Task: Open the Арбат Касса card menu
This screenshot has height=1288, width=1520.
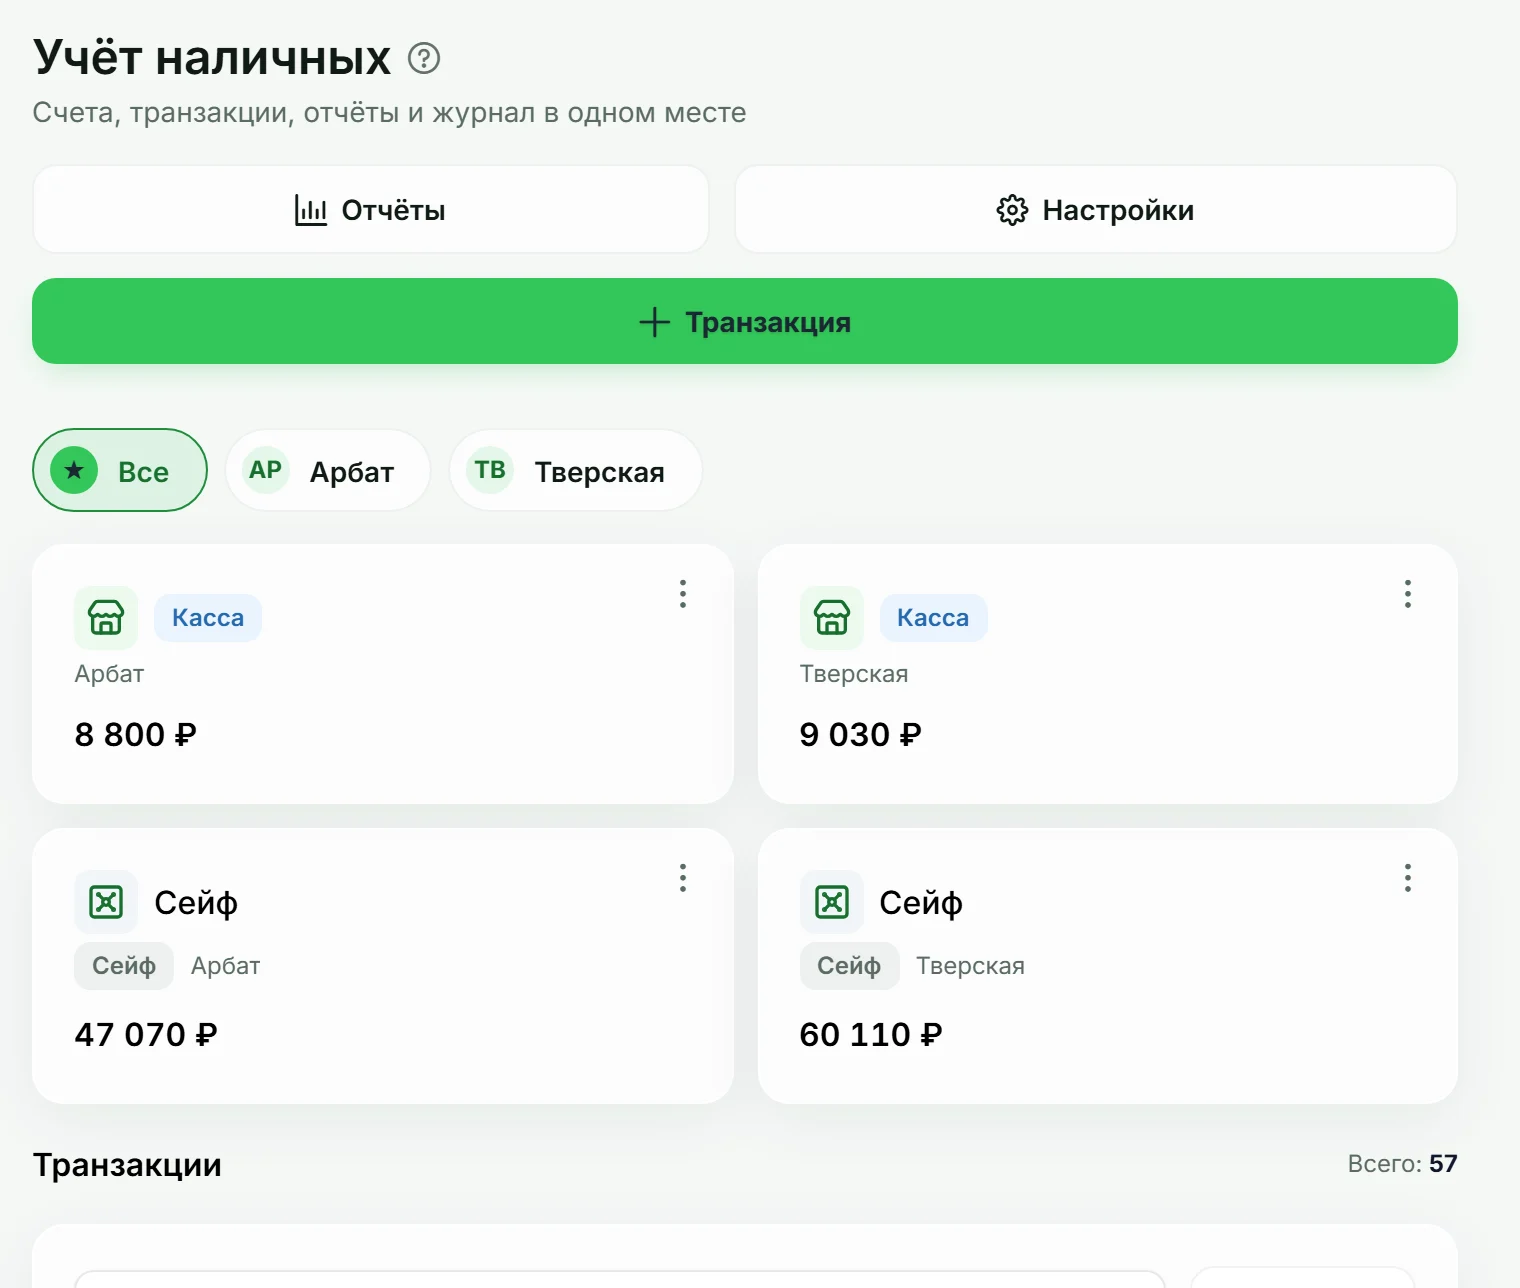Action: 683,594
